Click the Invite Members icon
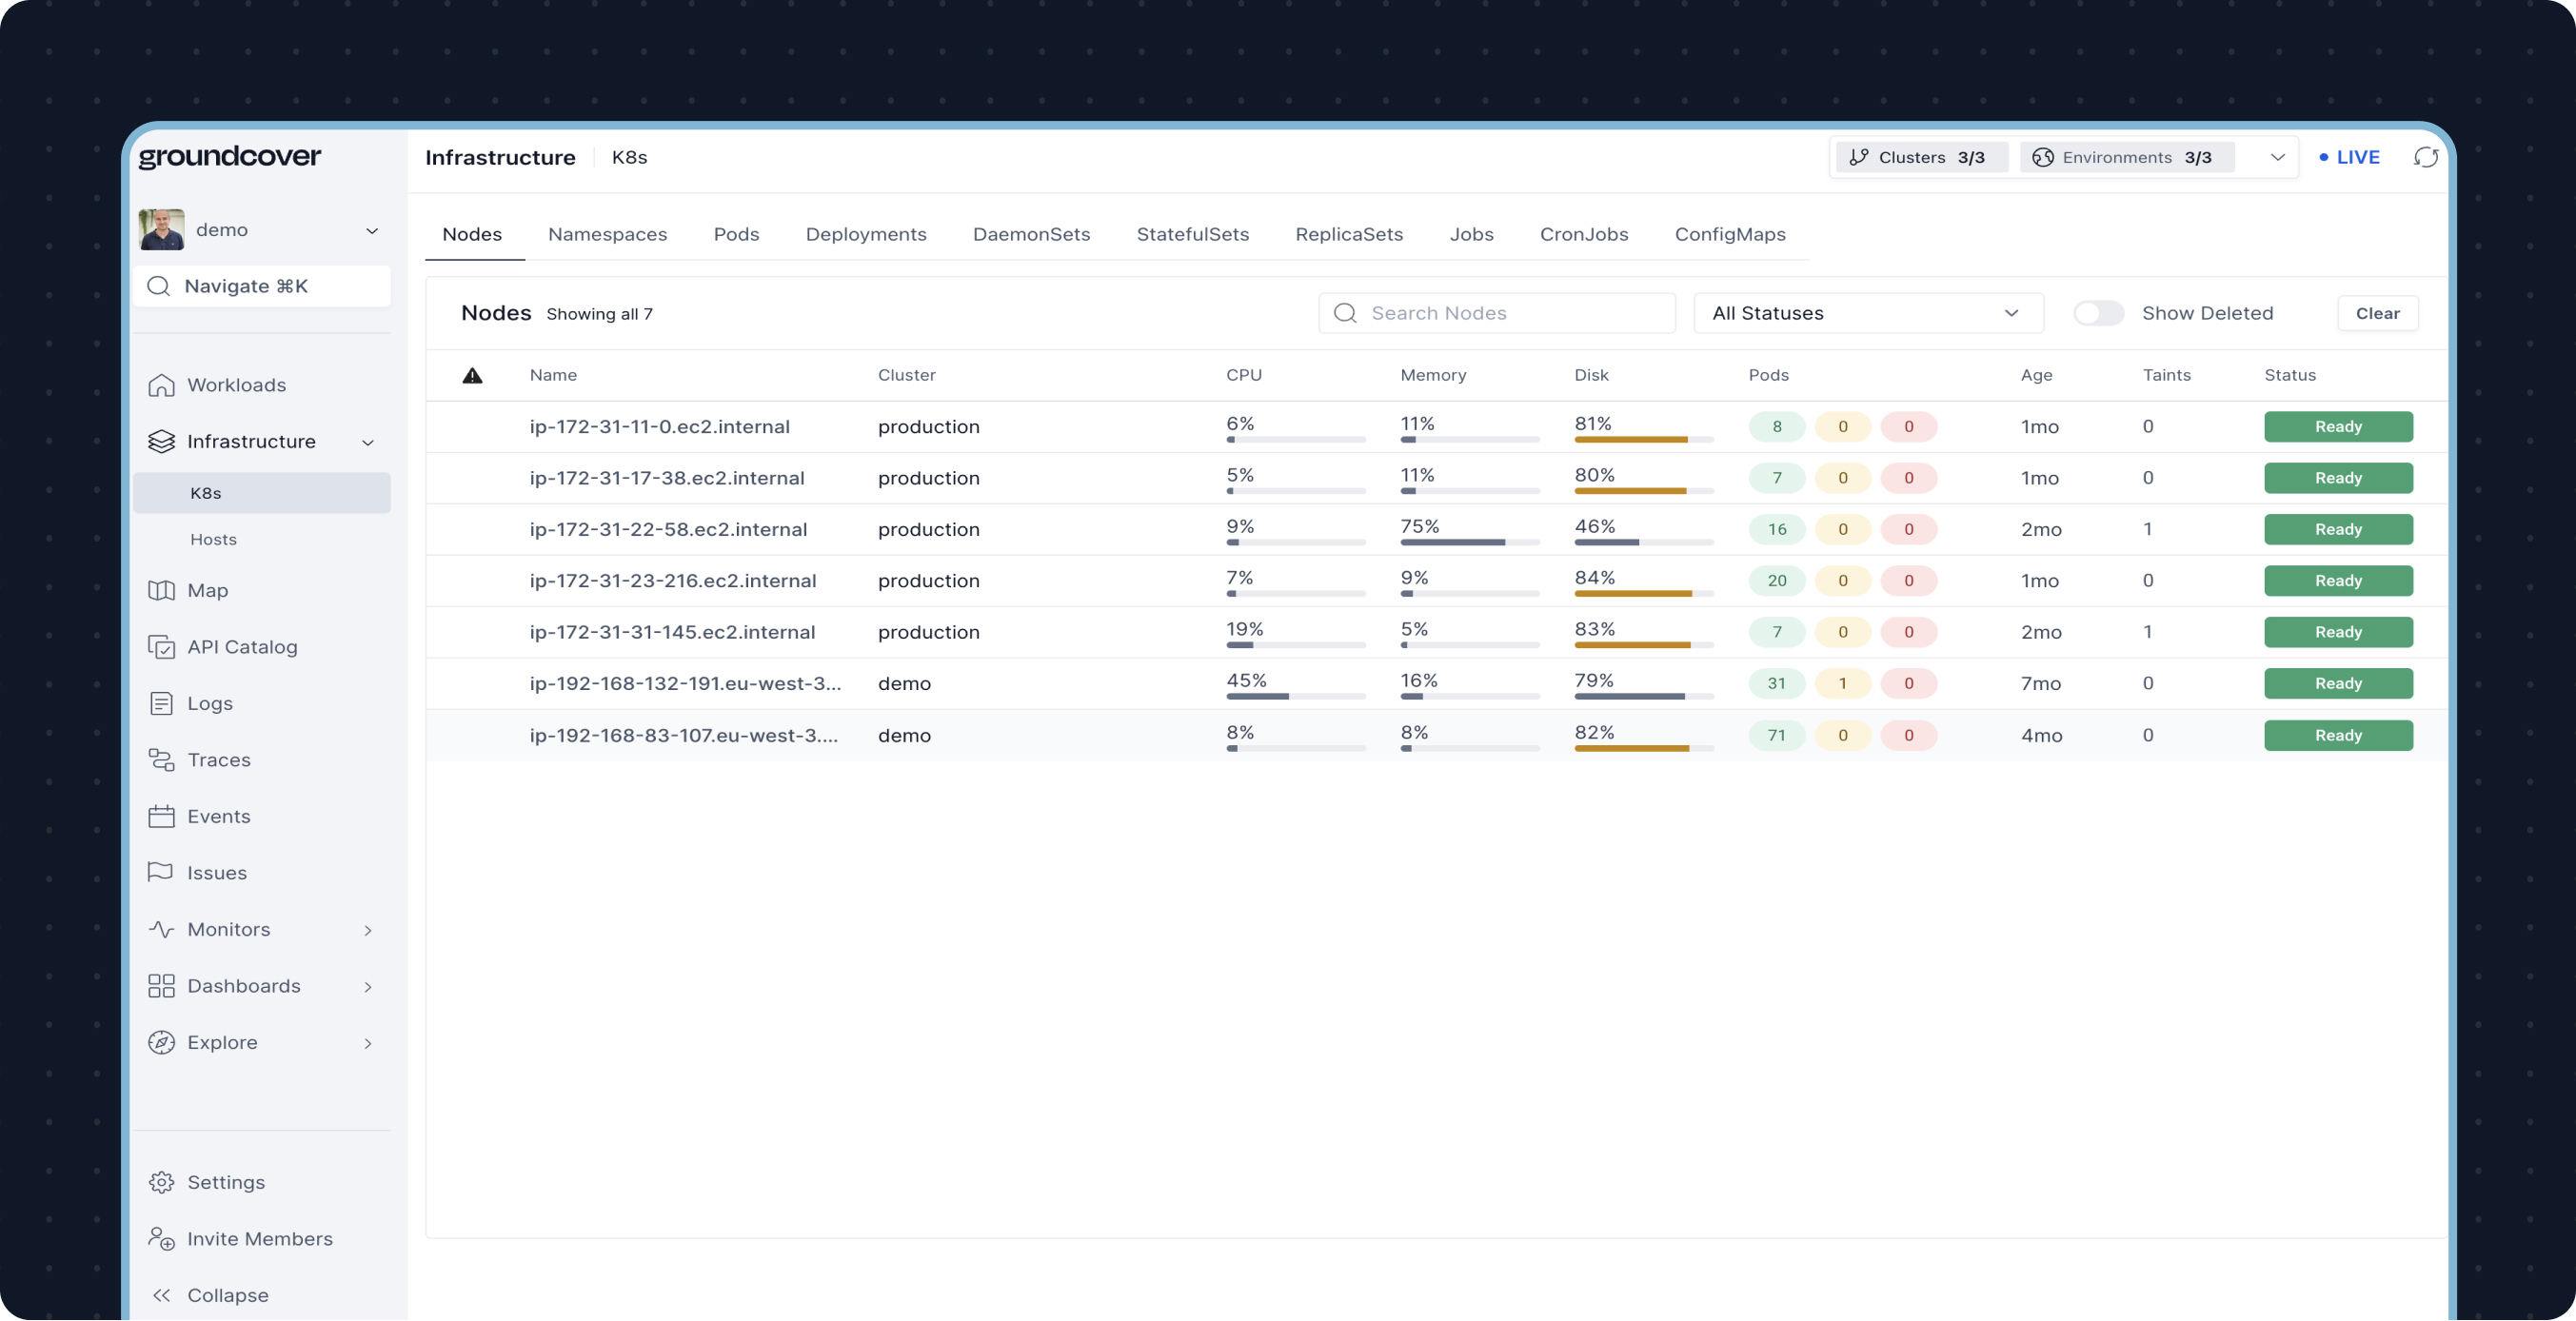The width and height of the screenshot is (2576, 1321). [x=161, y=1238]
